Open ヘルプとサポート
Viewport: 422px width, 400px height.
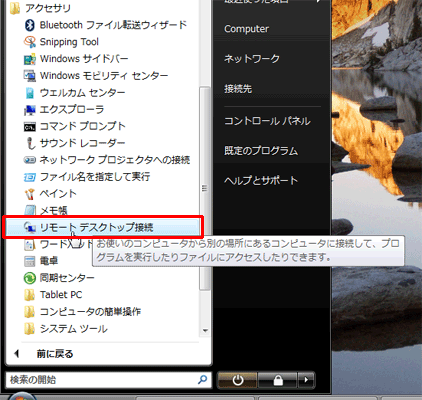[x=261, y=181]
